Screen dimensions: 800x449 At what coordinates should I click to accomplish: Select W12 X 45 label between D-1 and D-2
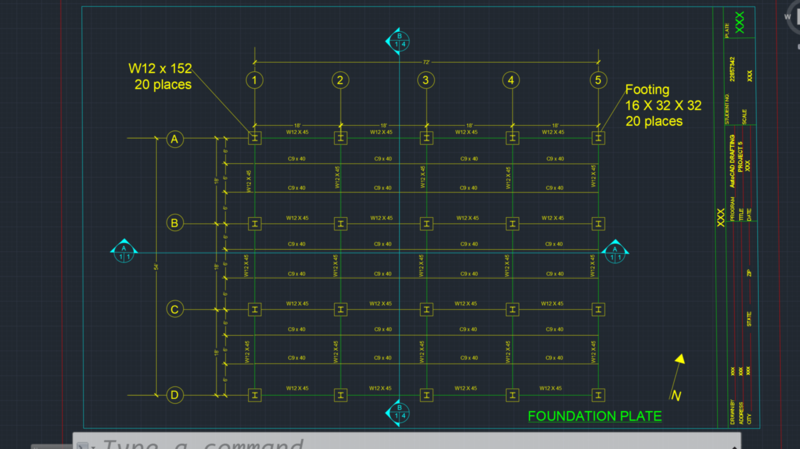pos(297,388)
